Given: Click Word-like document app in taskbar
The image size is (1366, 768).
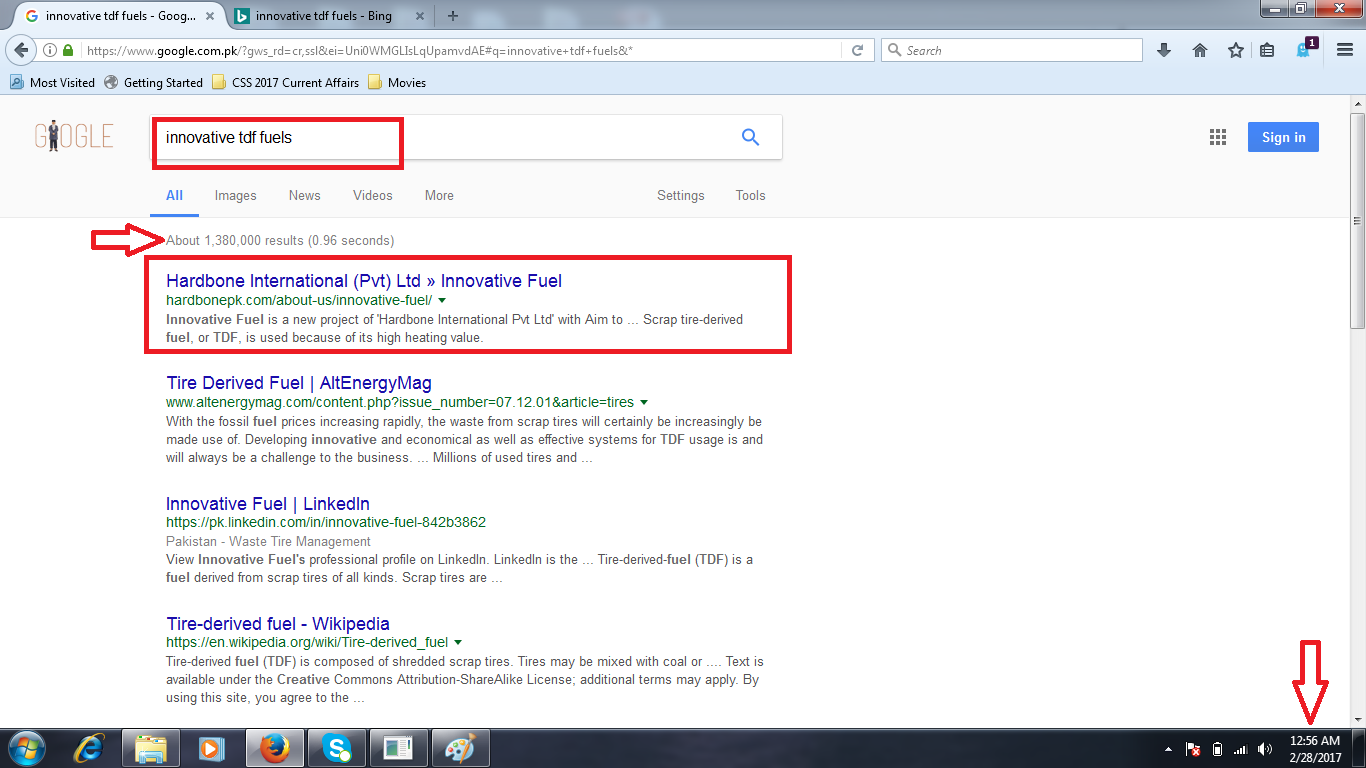Looking at the screenshot, I should 397,748.
